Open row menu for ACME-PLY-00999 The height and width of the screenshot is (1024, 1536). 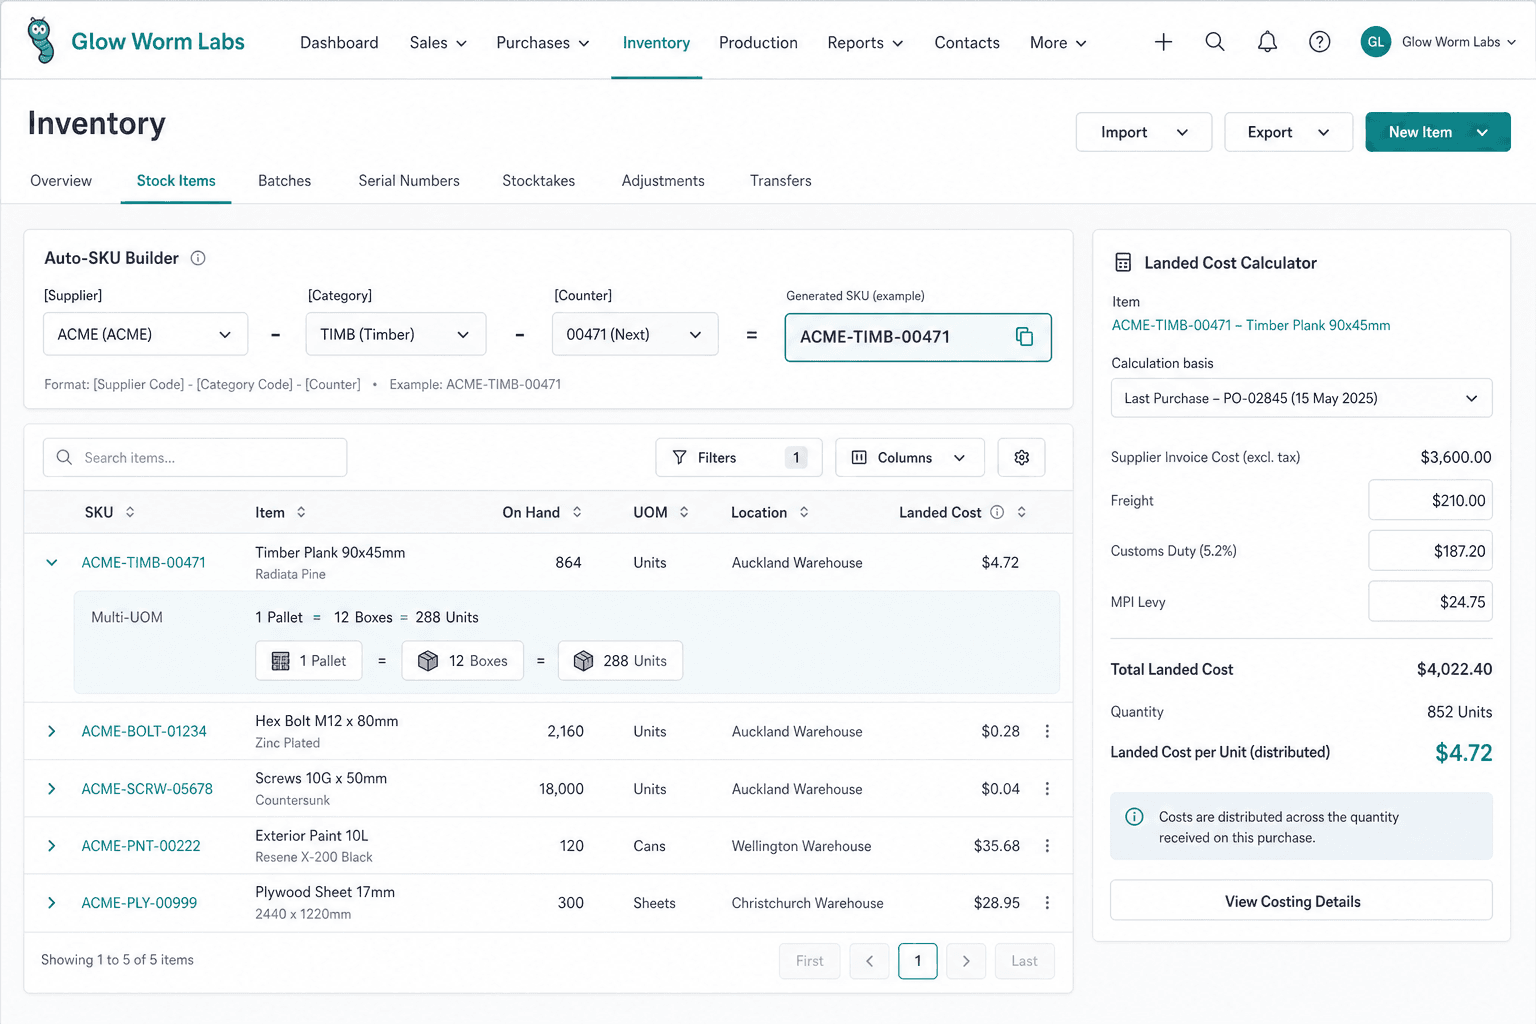point(1047,903)
